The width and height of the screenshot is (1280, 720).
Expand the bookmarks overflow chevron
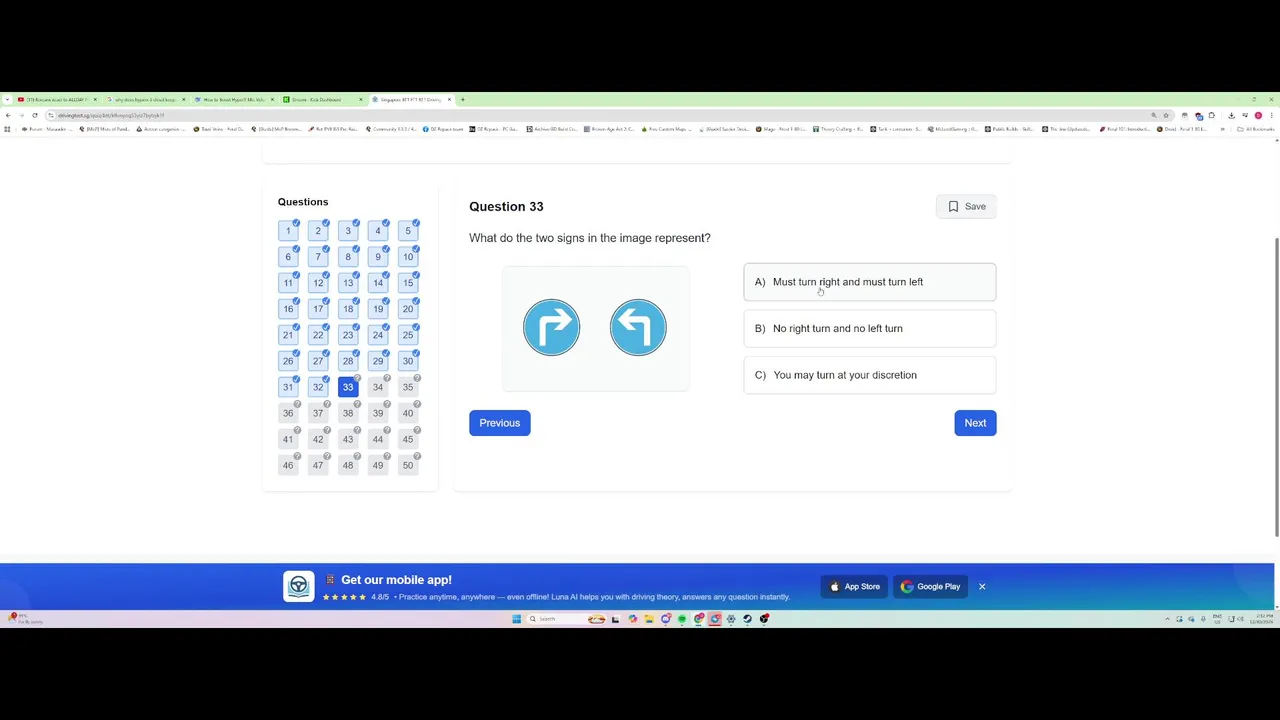1222,129
